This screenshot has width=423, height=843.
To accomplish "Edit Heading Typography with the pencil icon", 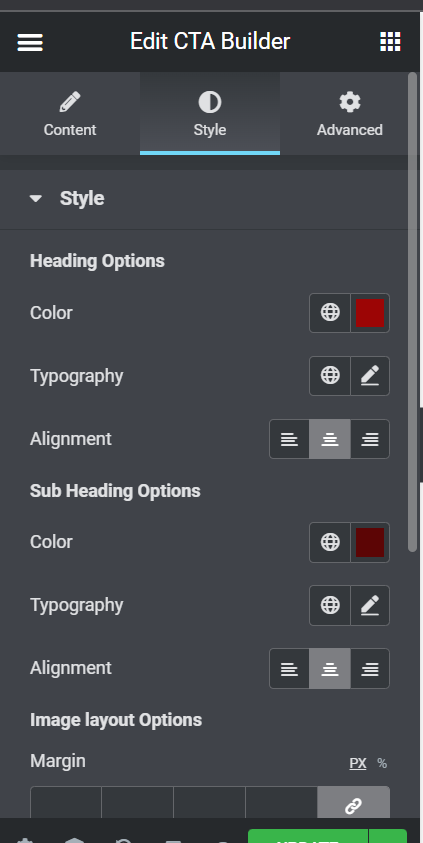I will tap(370, 375).
